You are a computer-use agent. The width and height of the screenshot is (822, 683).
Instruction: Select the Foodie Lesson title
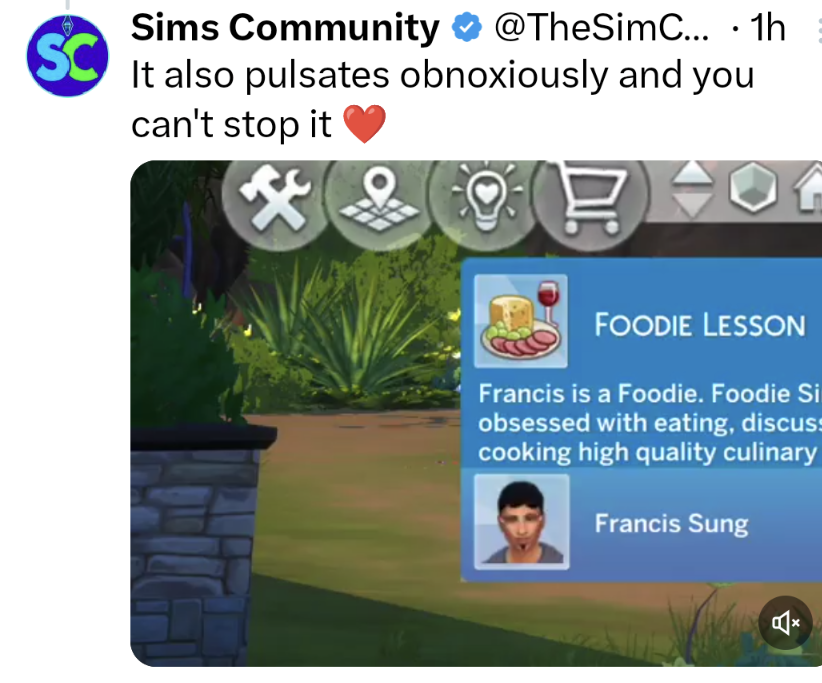(699, 324)
